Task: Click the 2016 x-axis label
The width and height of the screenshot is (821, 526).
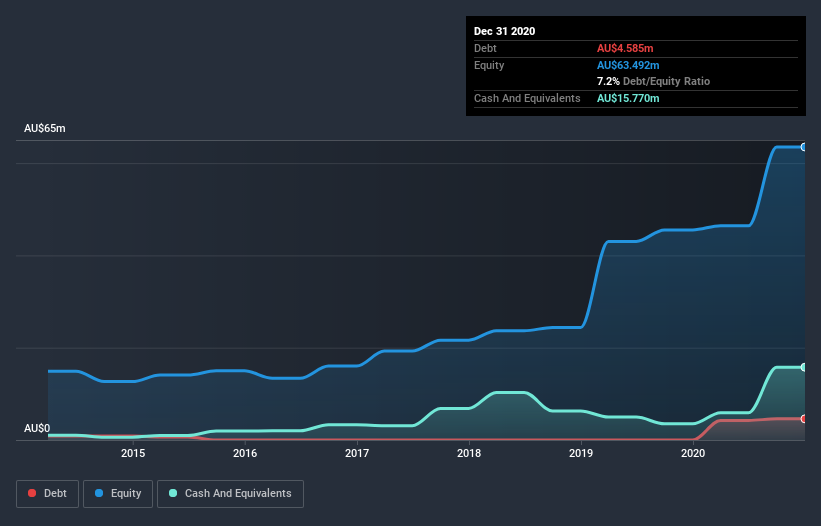Action: [x=245, y=453]
